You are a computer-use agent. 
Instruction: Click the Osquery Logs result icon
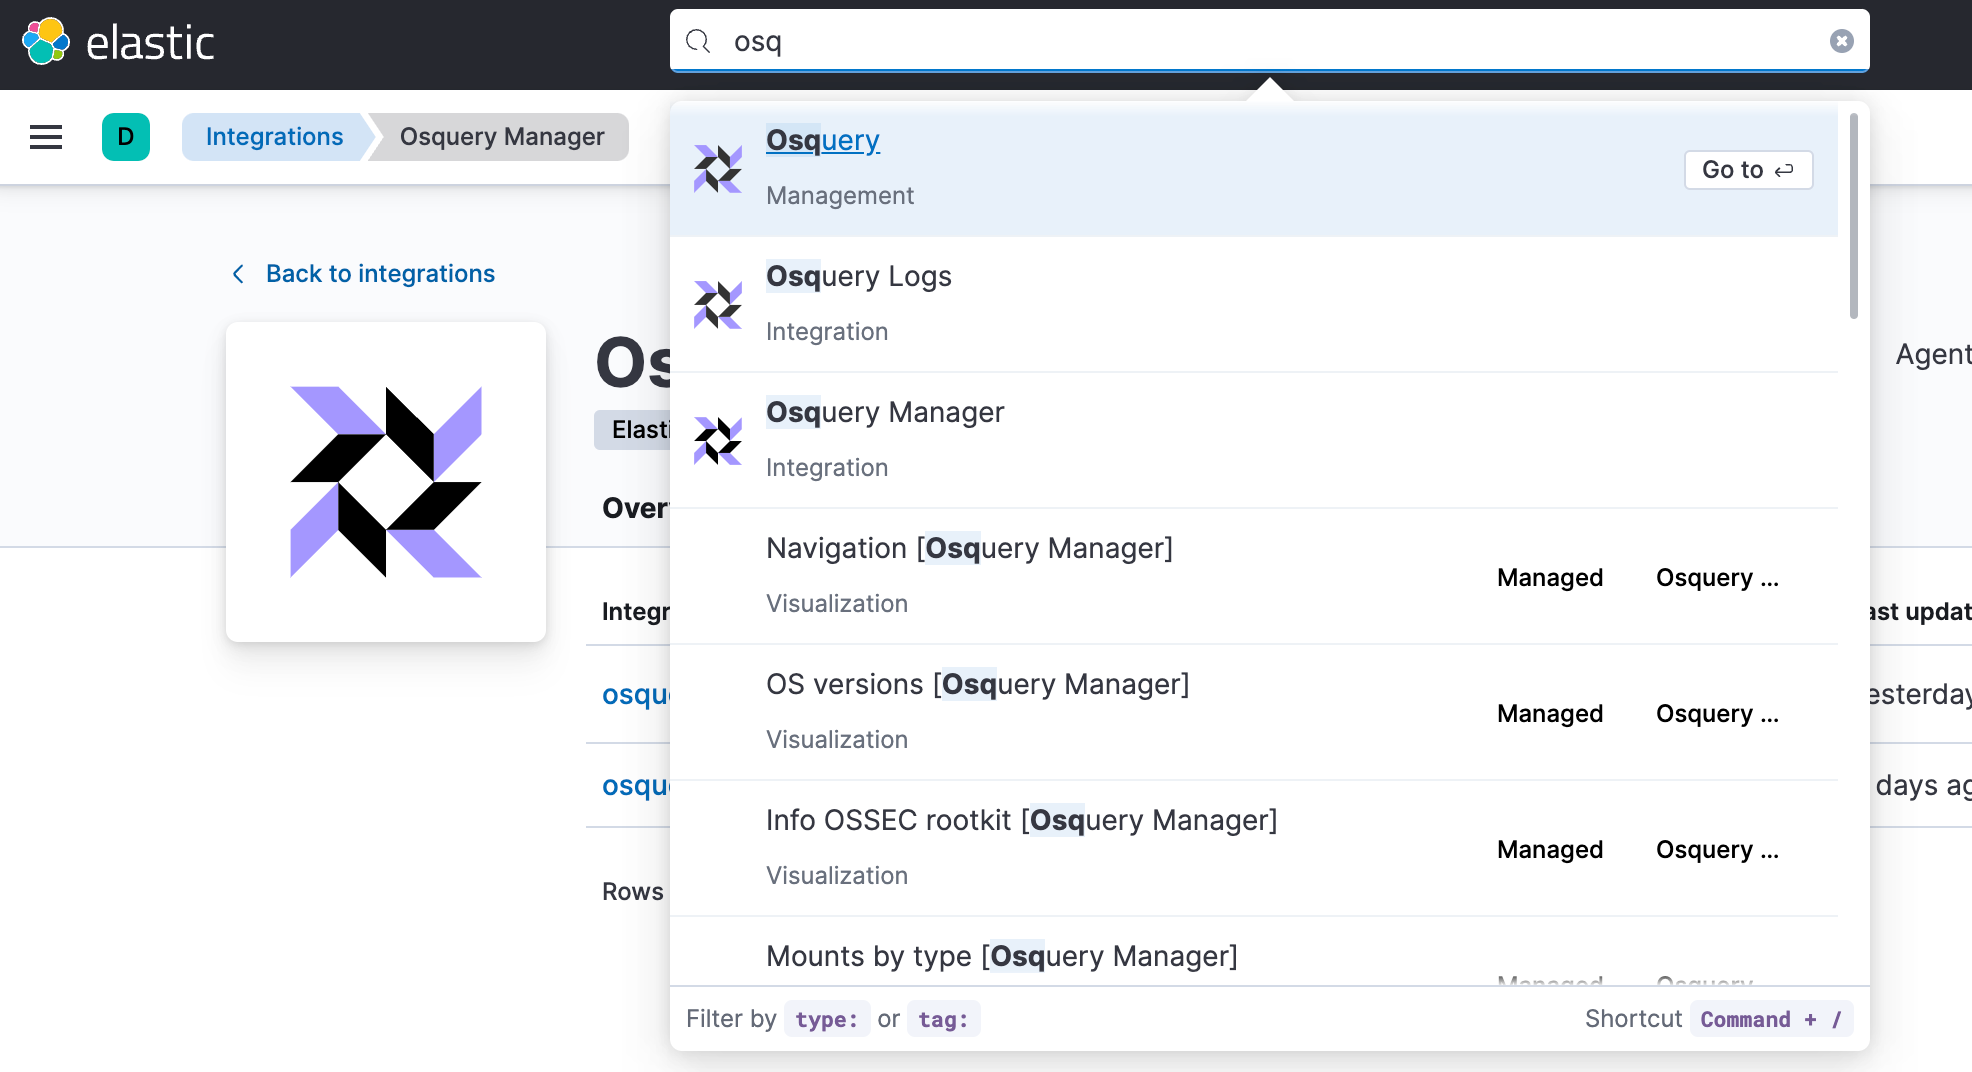(718, 305)
